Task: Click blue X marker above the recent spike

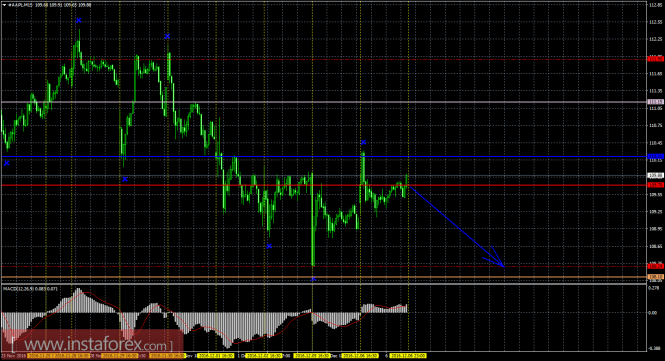Action: click(x=363, y=143)
